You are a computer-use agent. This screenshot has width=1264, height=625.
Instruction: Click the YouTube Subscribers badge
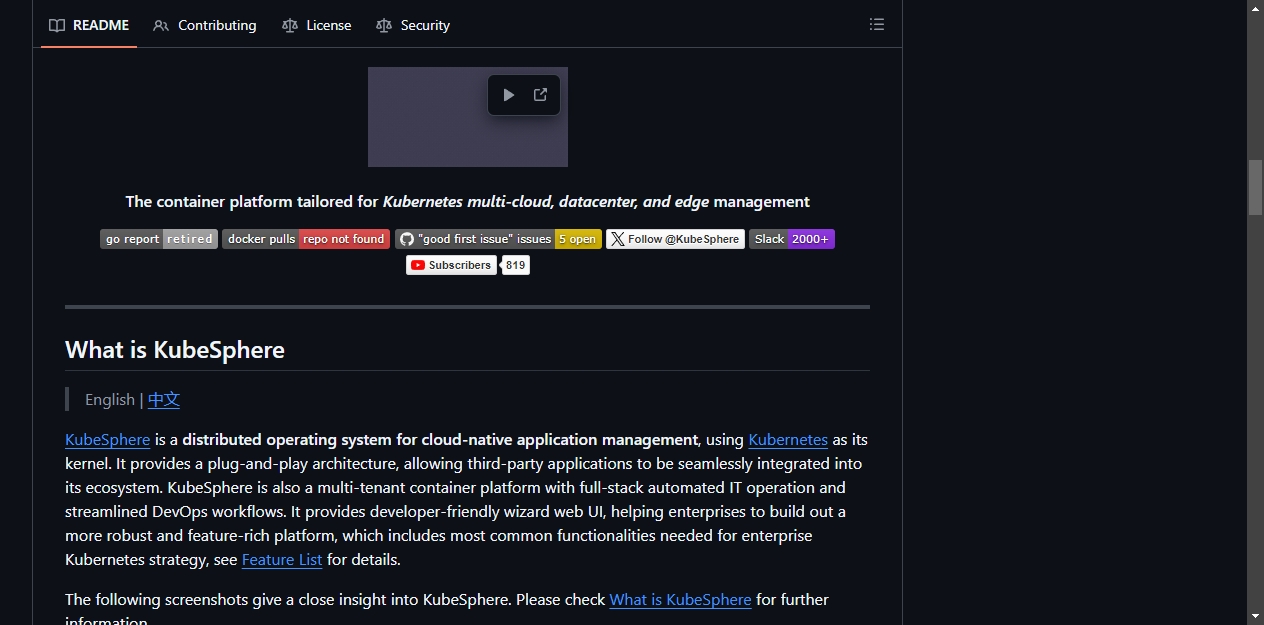click(x=451, y=265)
